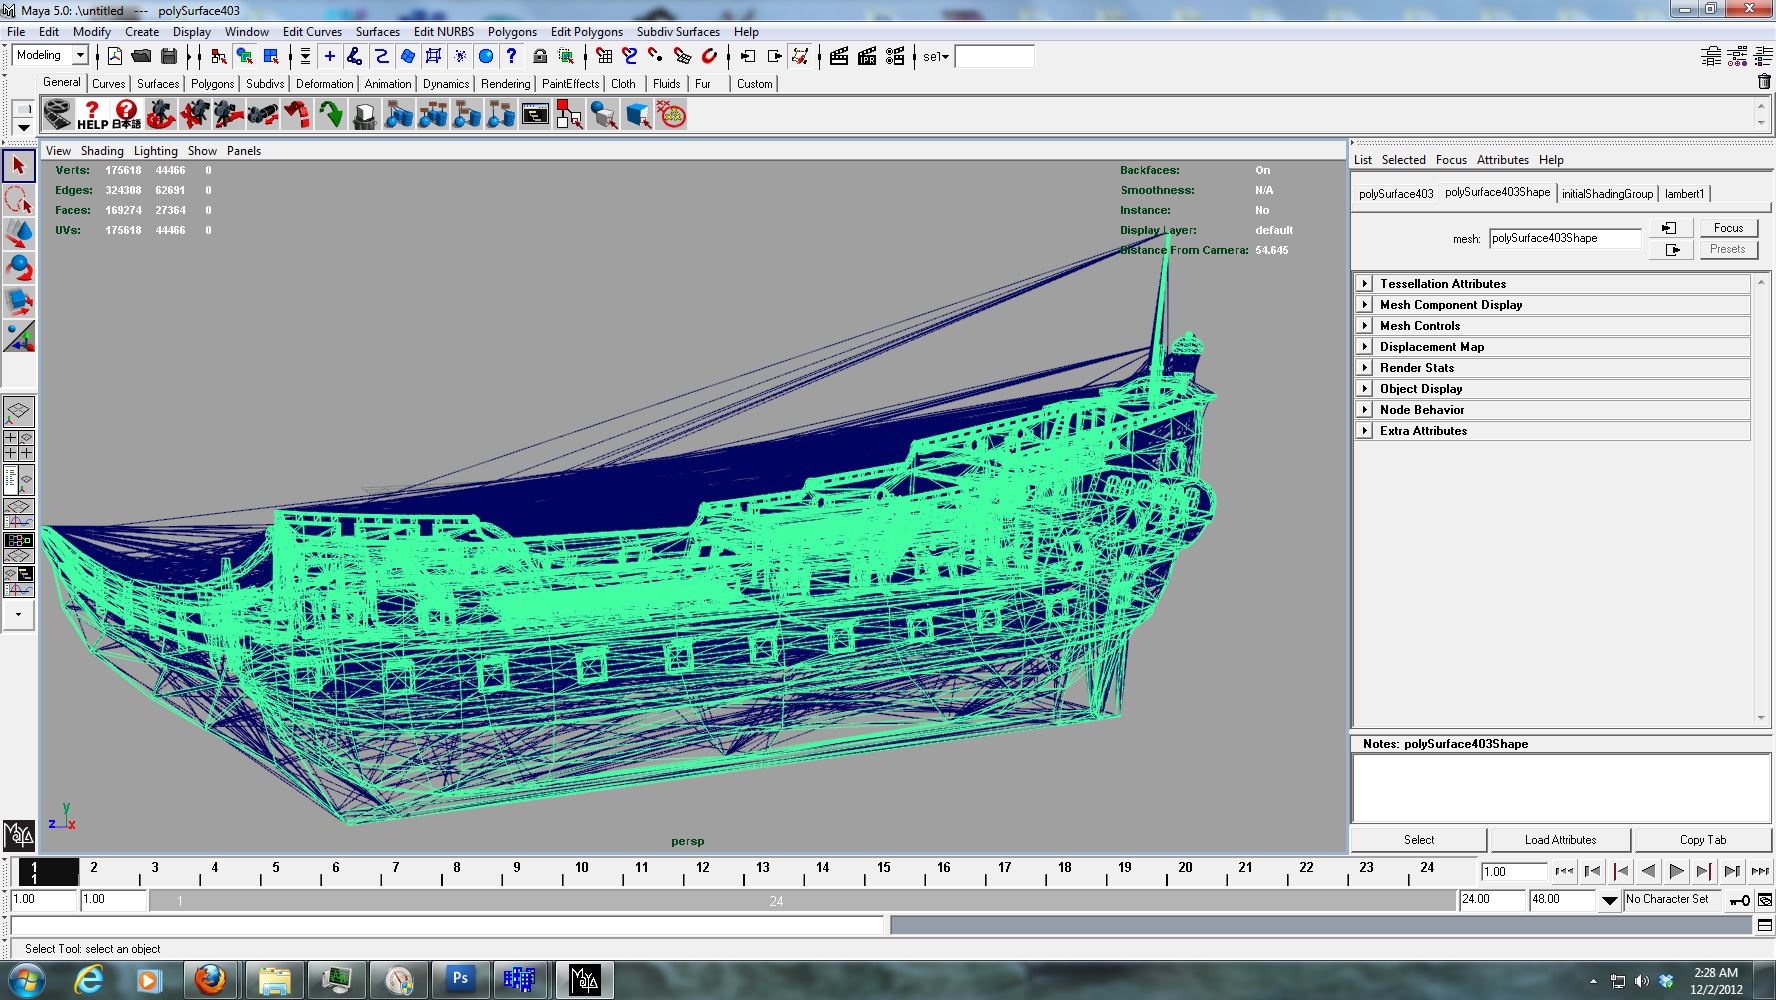
Task: Click the Load Attributes button
Action: [x=1560, y=840]
